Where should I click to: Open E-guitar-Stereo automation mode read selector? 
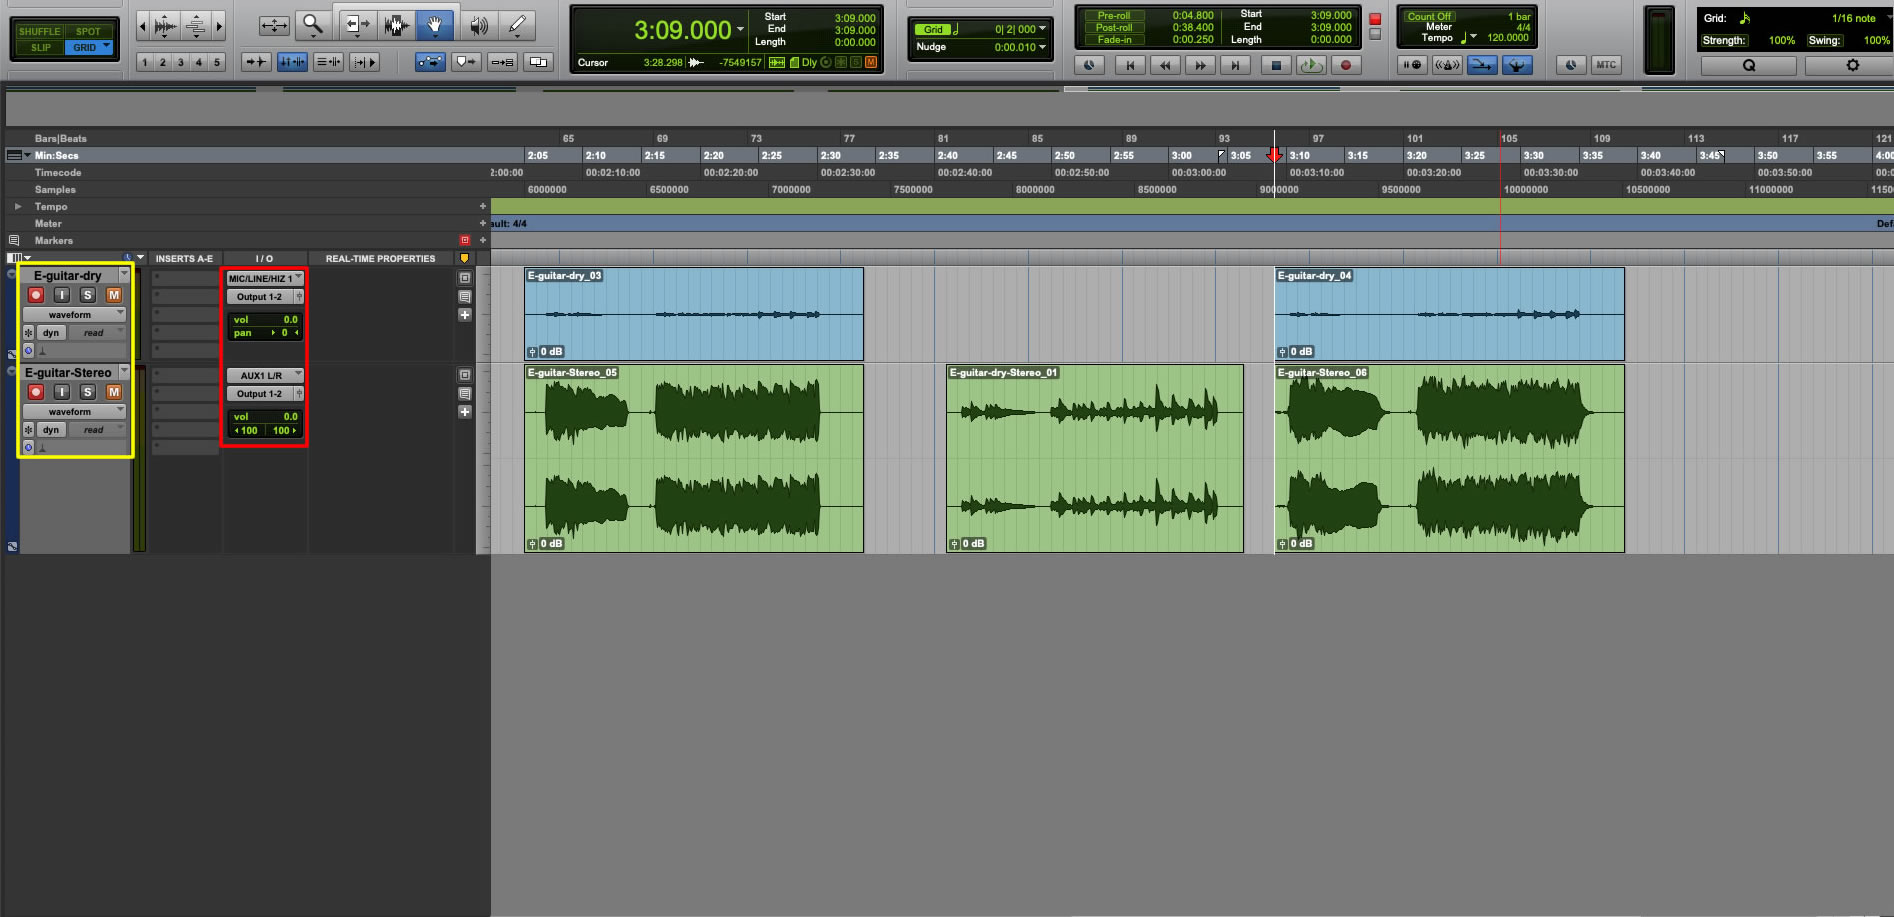[x=97, y=430]
